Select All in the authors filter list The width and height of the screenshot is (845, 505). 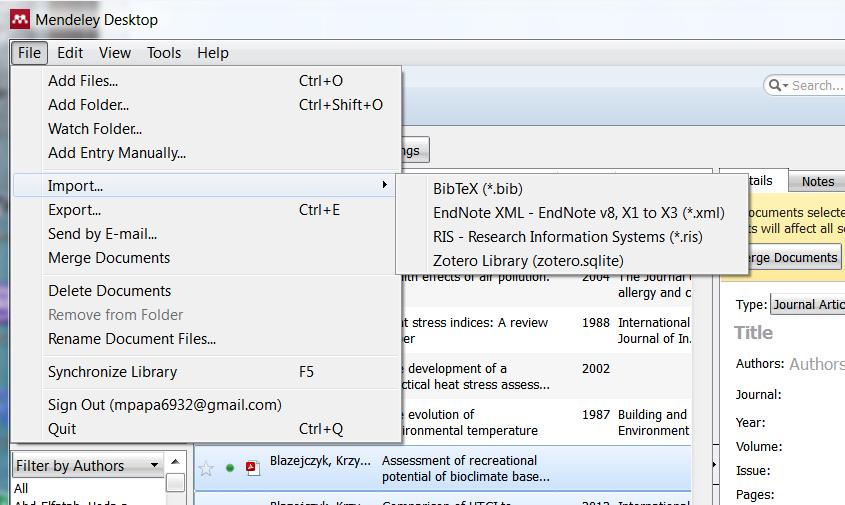coord(21,488)
